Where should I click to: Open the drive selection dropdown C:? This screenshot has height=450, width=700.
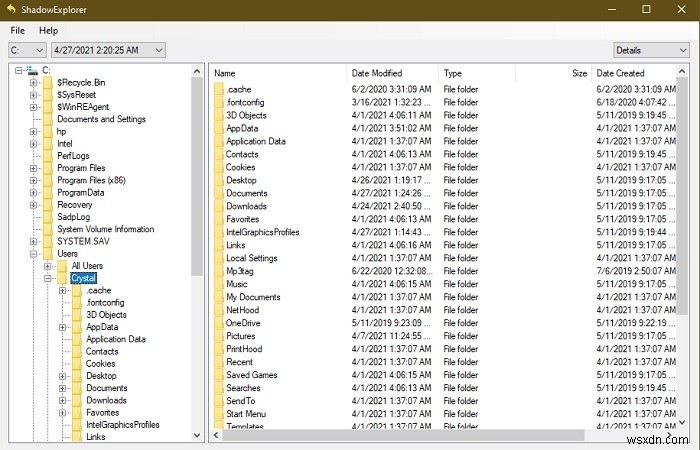[27, 50]
